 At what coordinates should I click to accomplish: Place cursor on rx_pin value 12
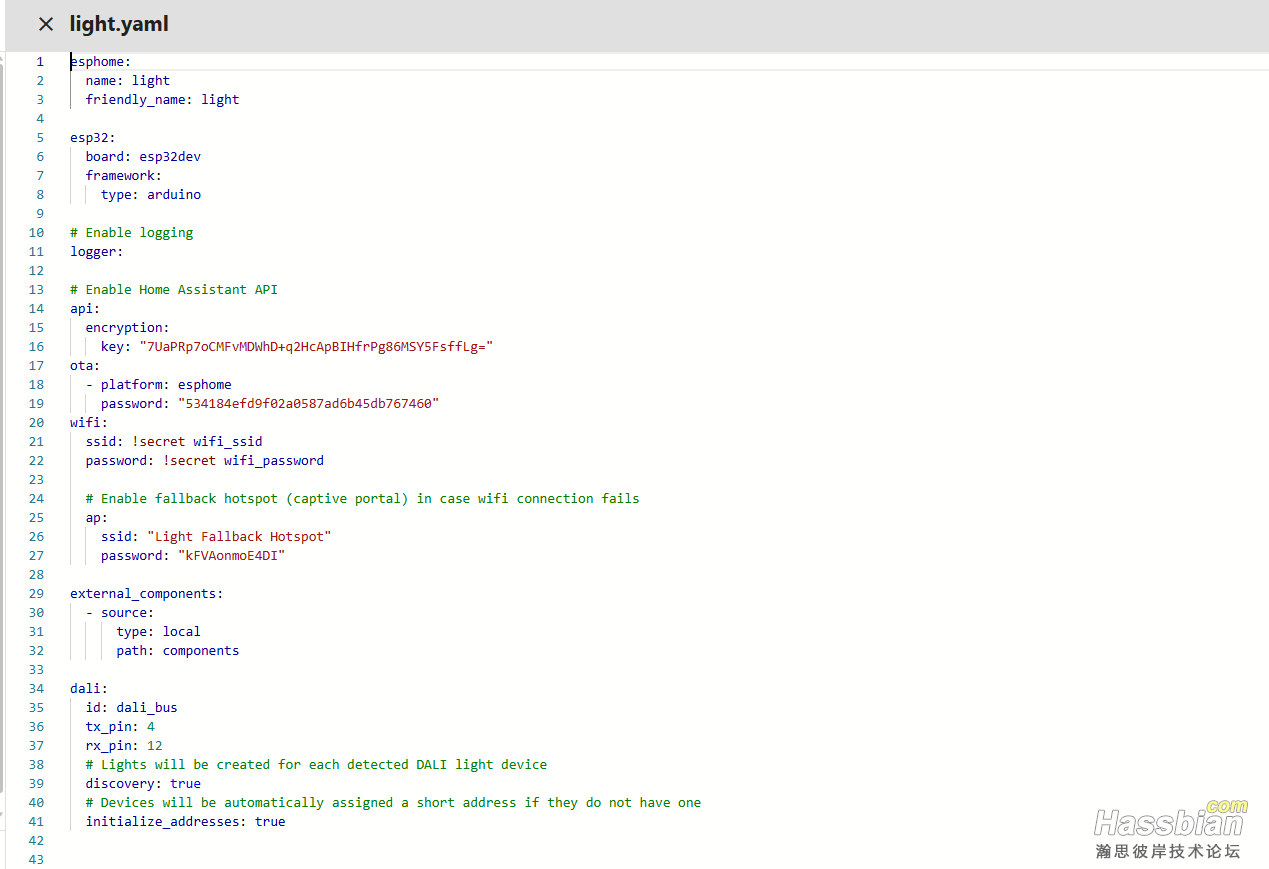coord(155,746)
